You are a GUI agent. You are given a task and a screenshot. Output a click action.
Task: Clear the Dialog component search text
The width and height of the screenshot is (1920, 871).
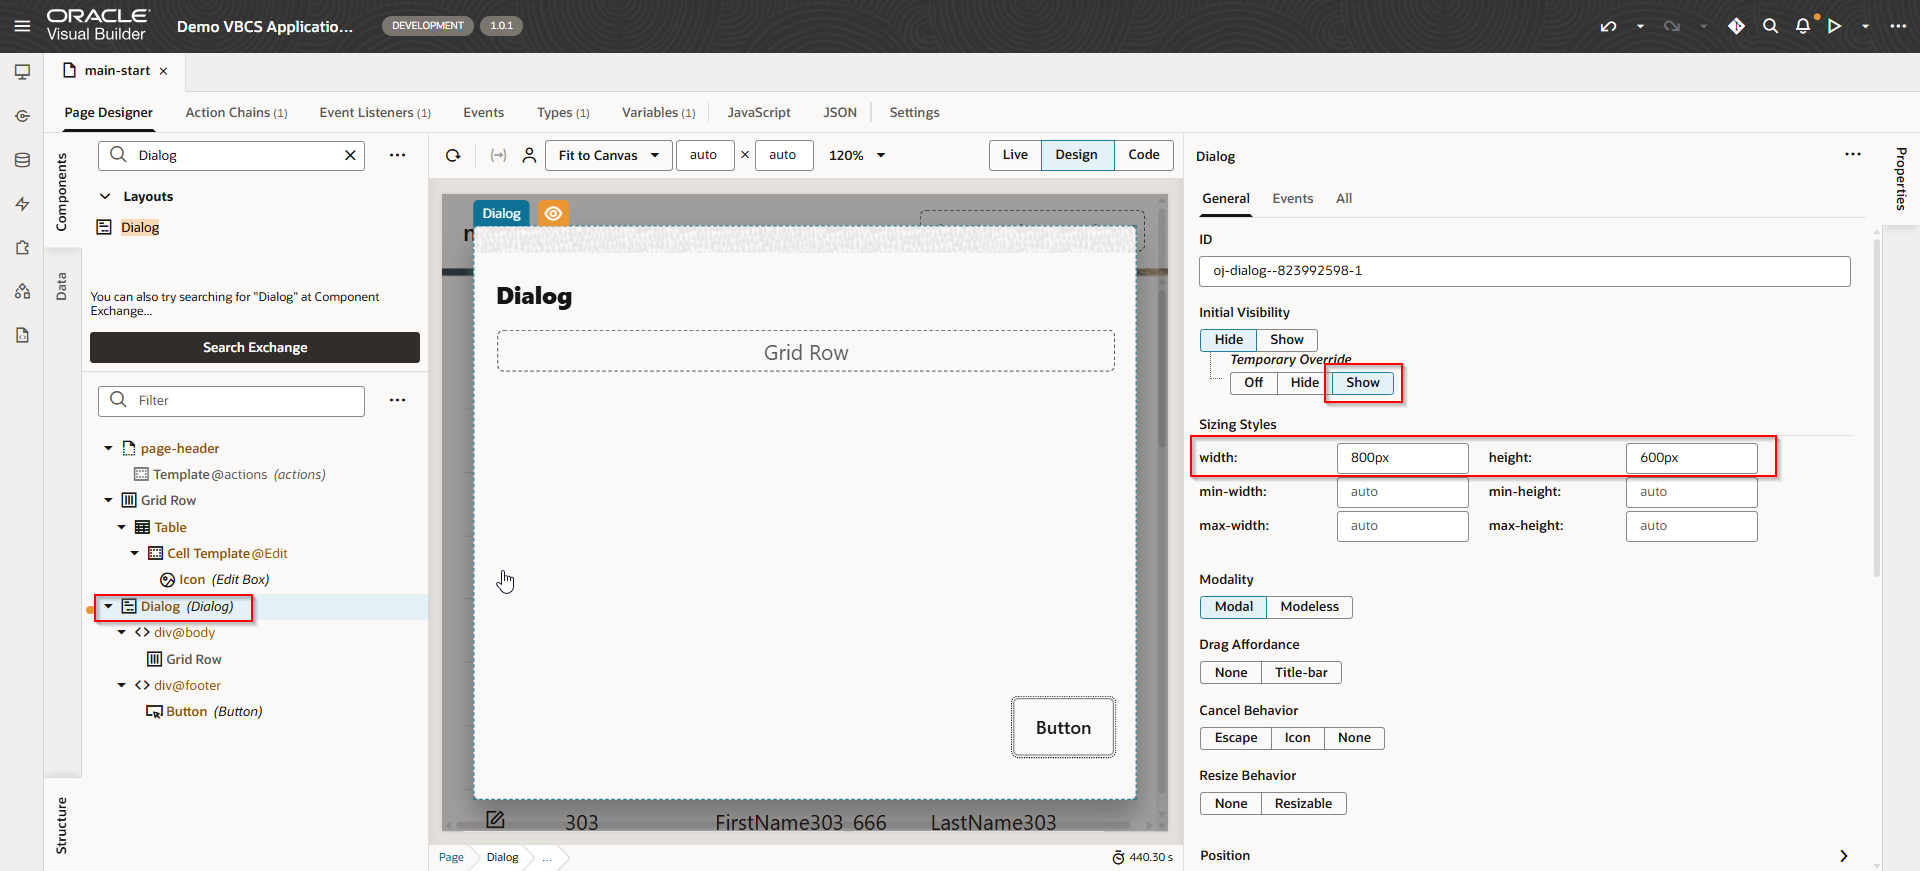(350, 155)
